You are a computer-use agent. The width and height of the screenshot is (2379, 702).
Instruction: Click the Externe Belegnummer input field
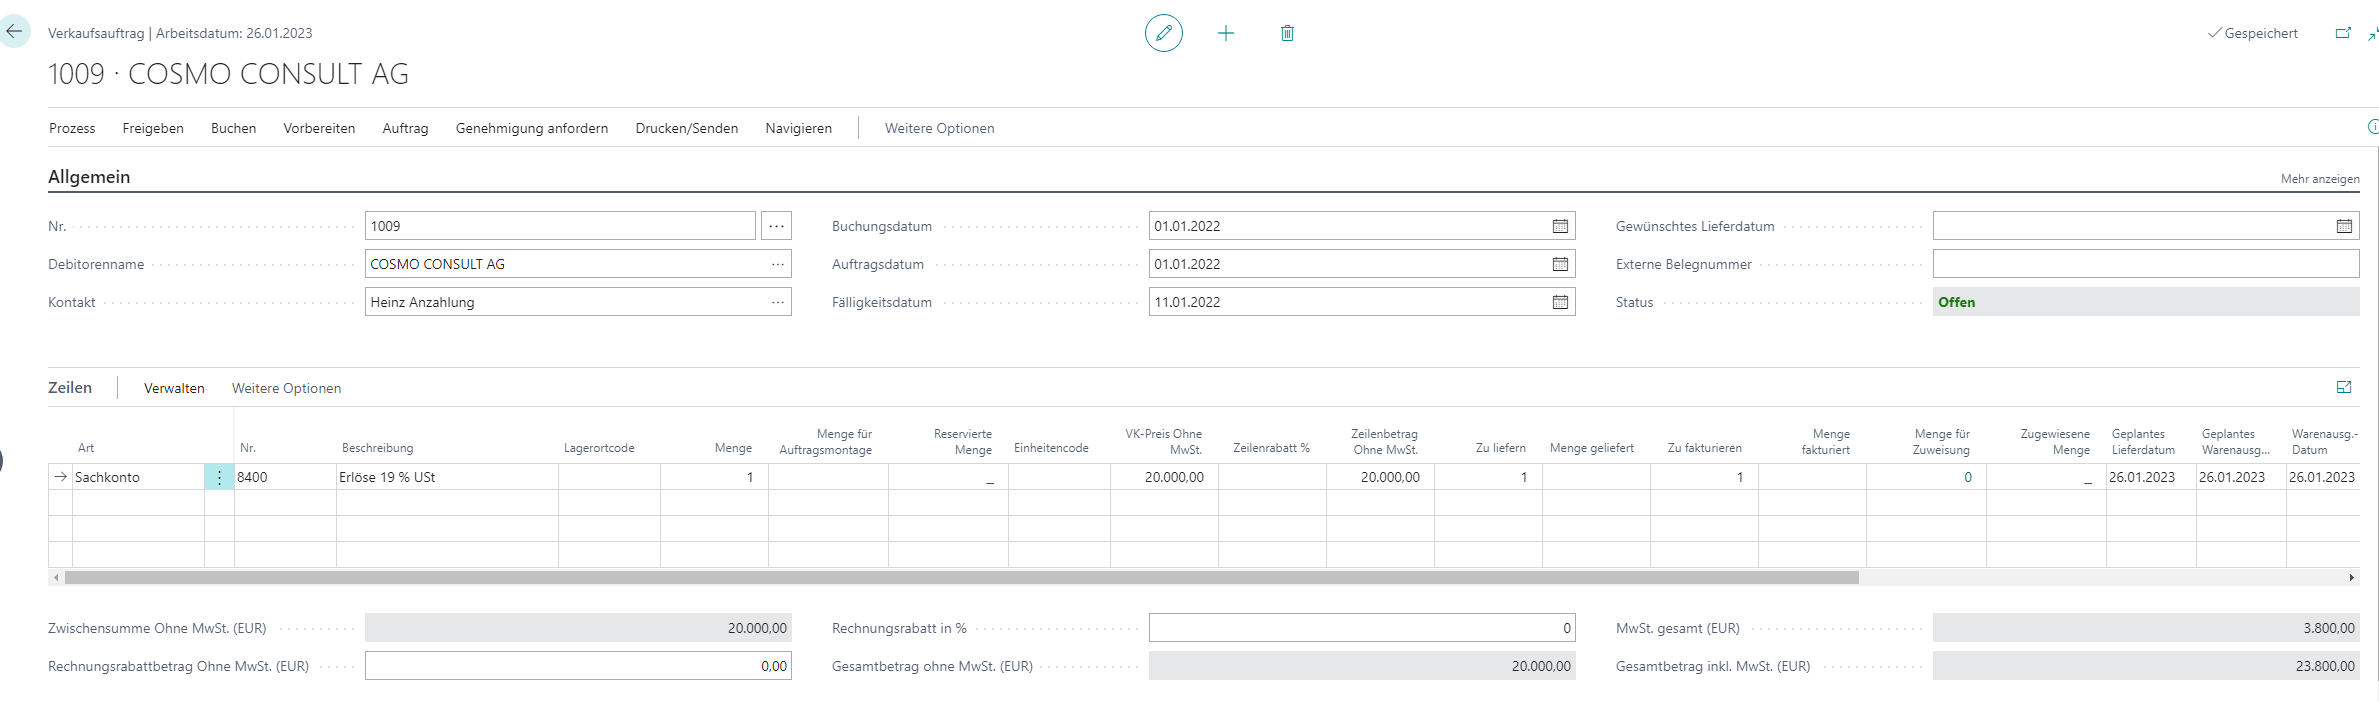[2145, 264]
